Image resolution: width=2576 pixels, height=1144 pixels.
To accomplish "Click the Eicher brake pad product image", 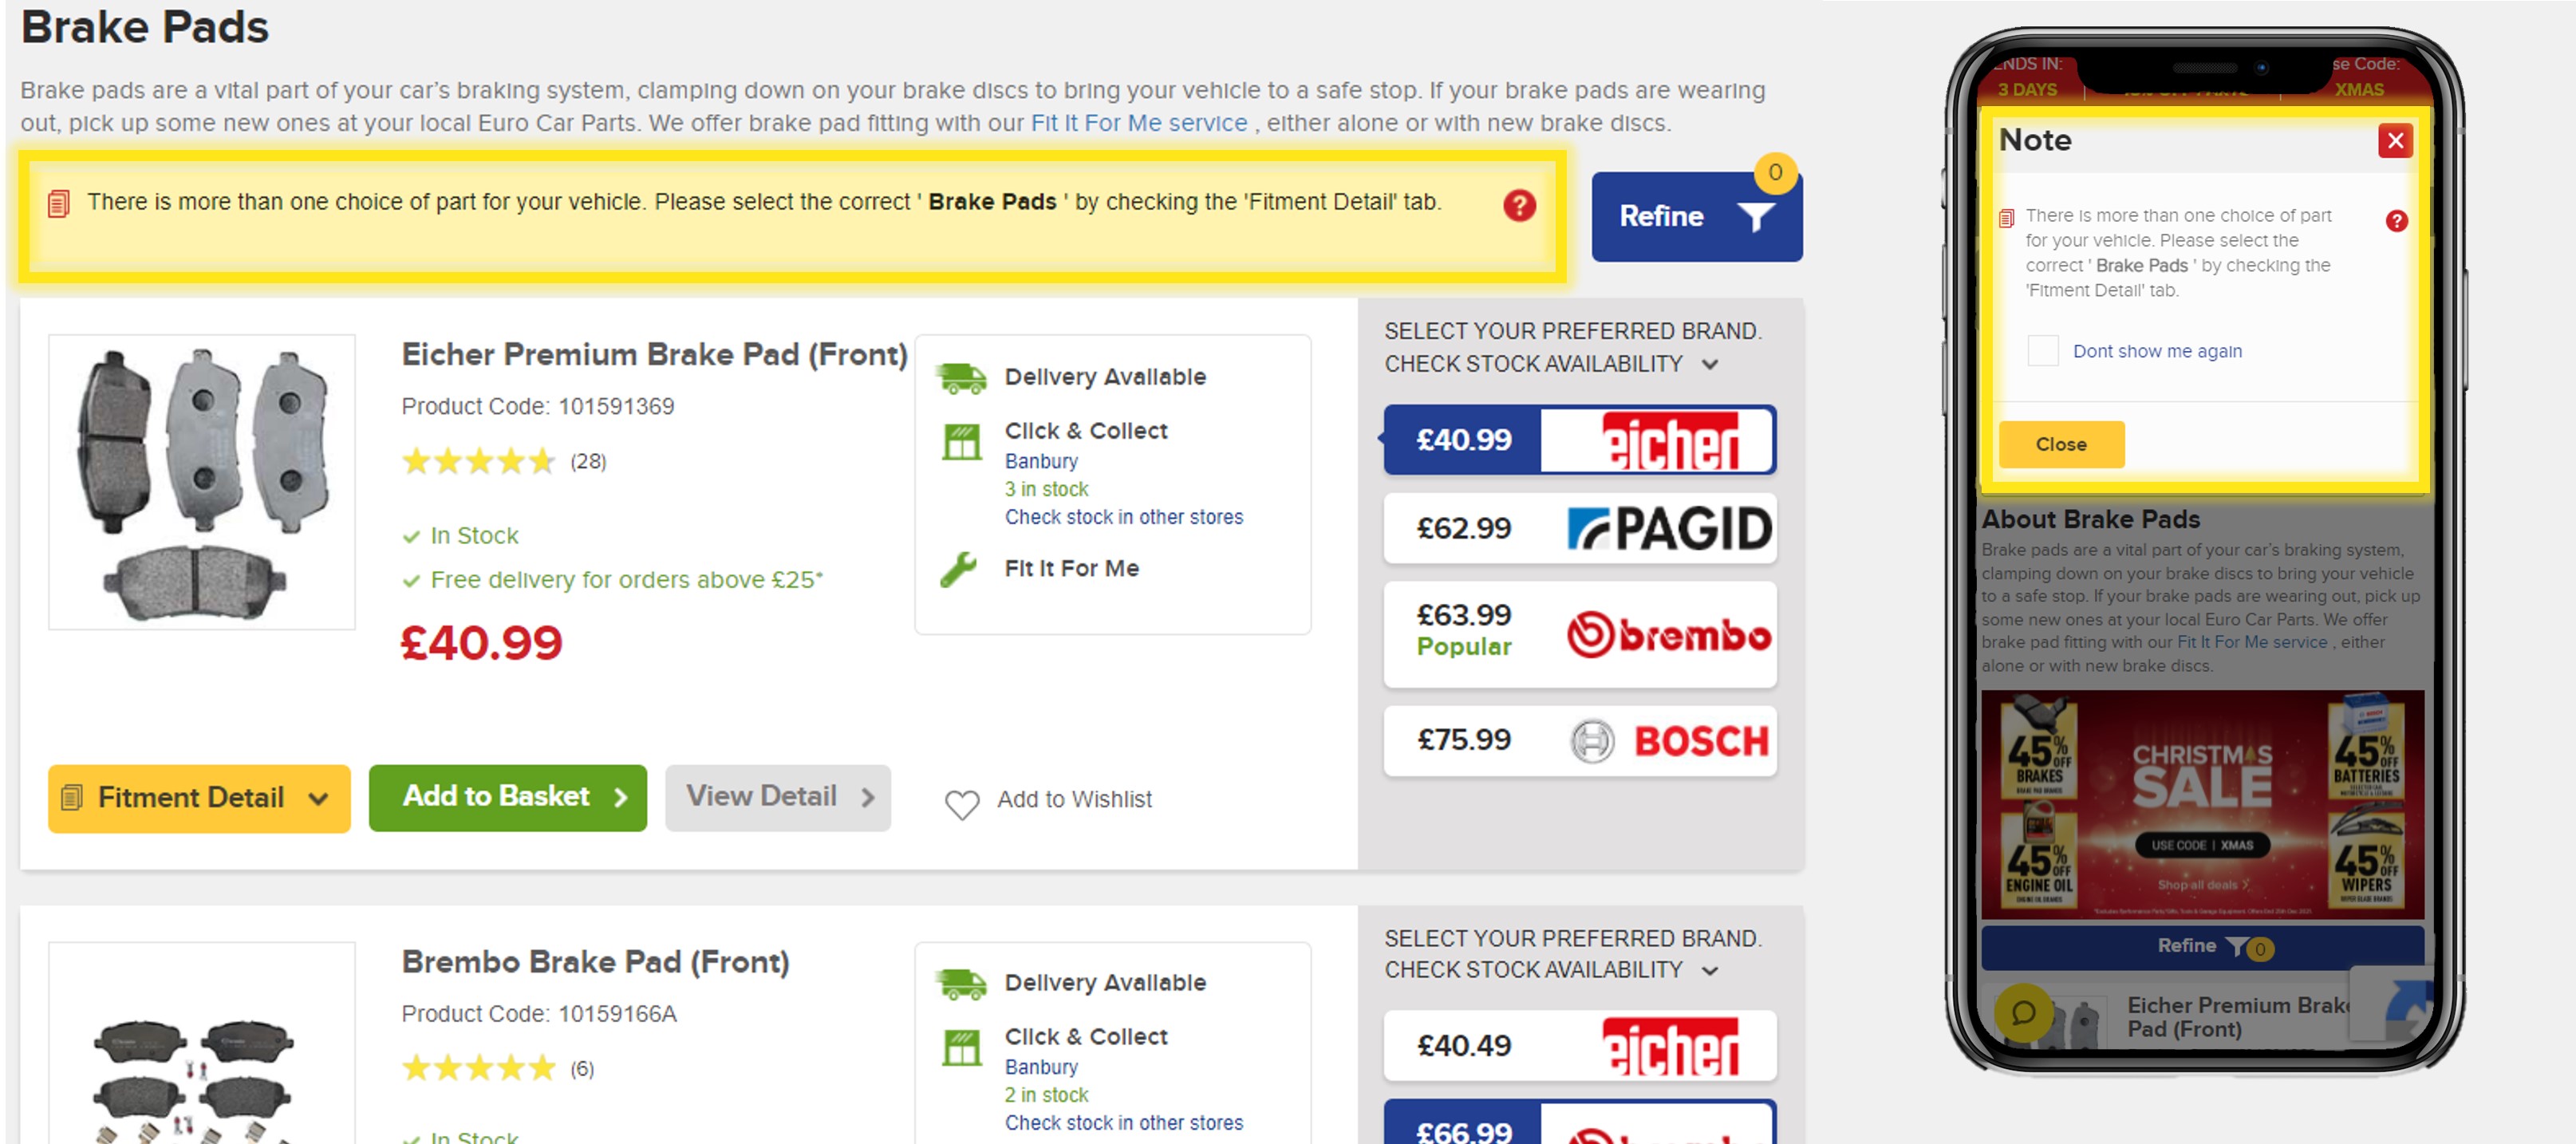I will (202, 482).
